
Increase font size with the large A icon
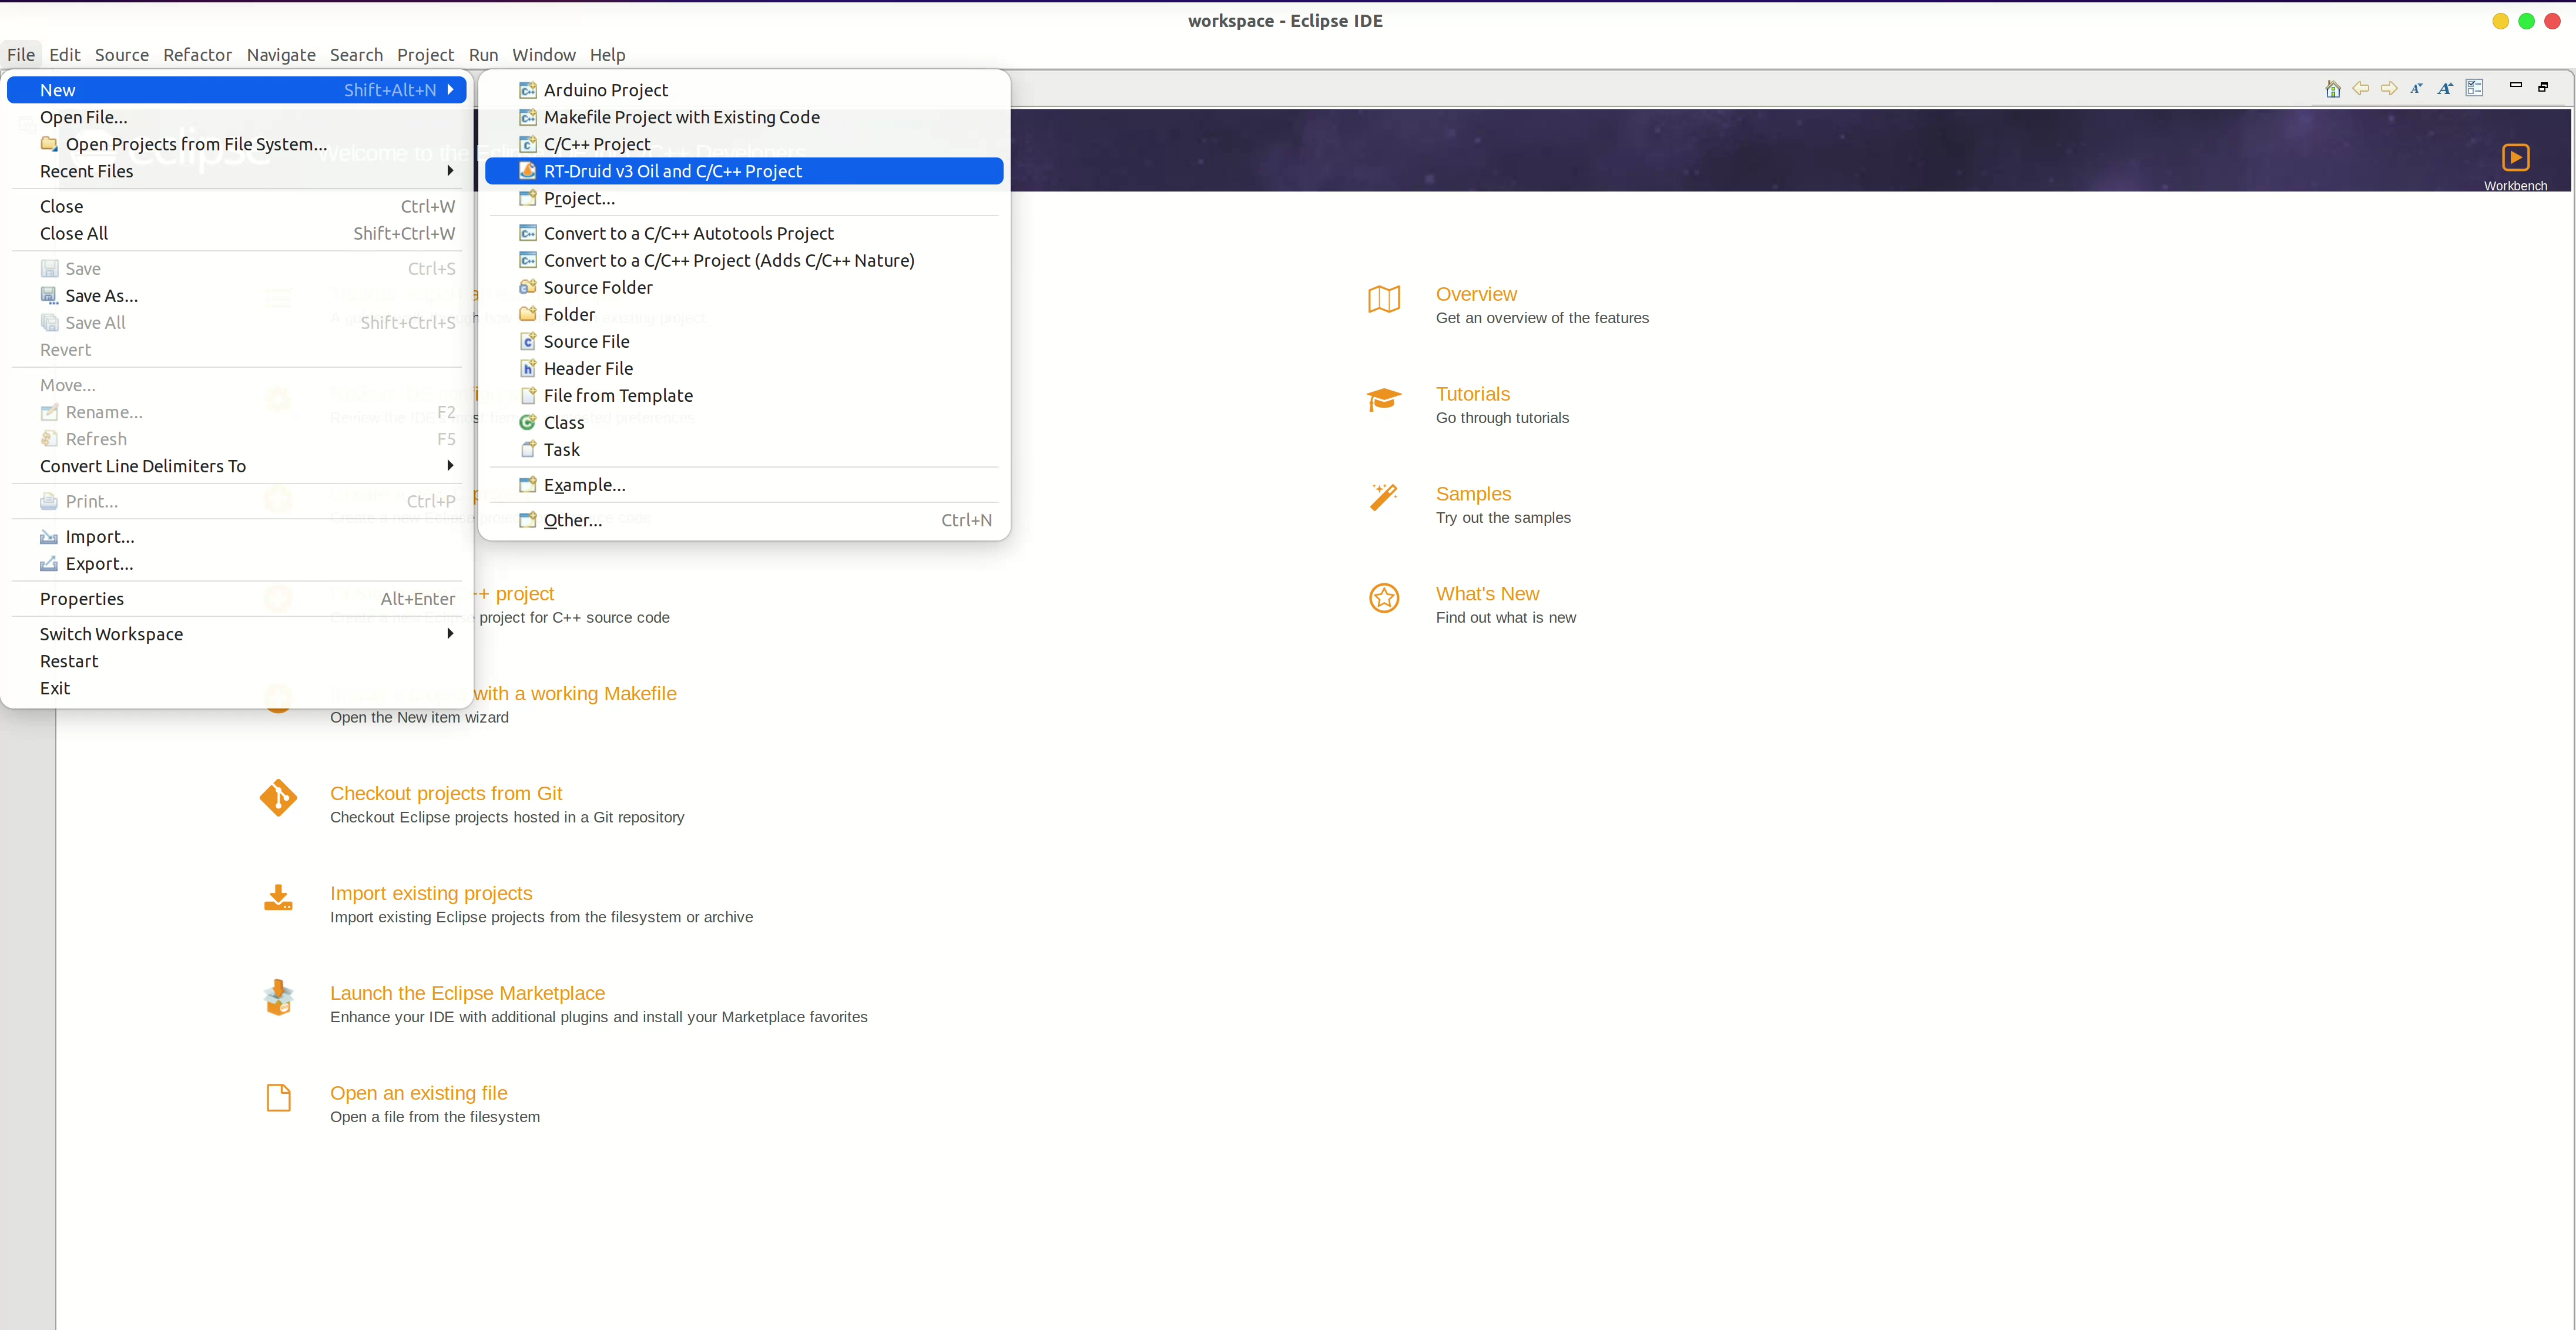tap(2445, 89)
